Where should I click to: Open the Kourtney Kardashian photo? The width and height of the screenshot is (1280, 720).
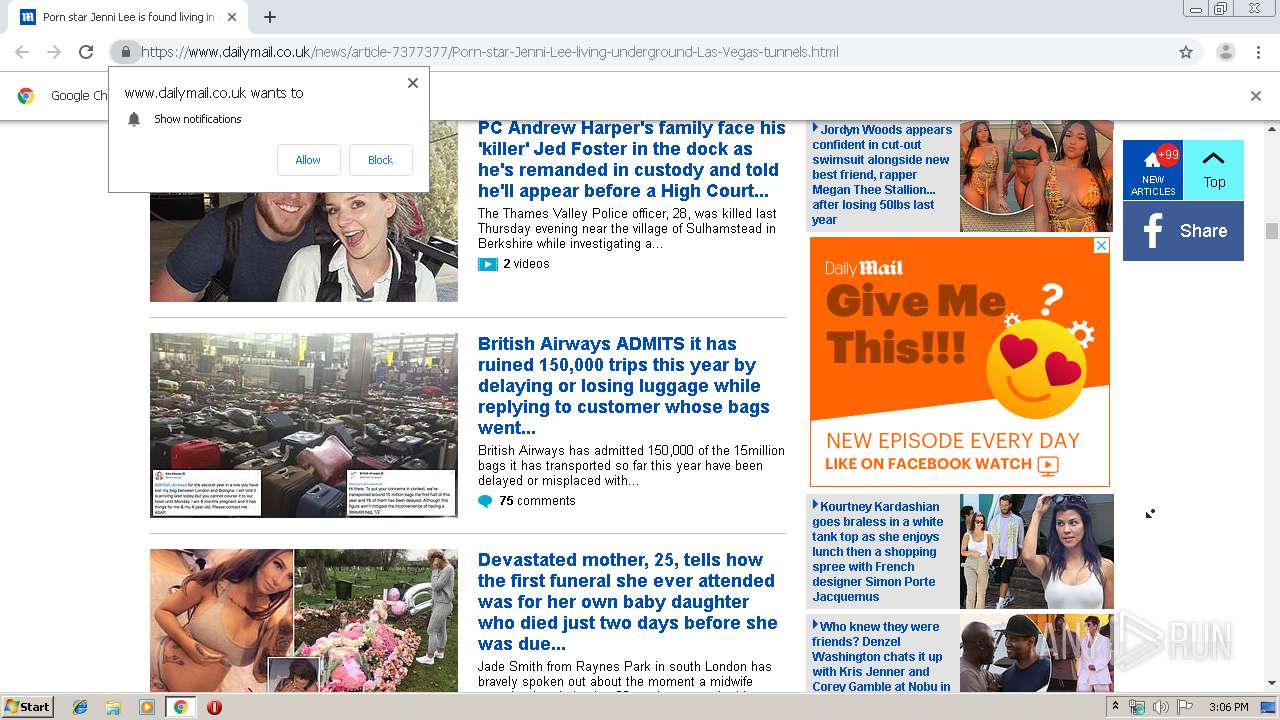[x=1036, y=551]
